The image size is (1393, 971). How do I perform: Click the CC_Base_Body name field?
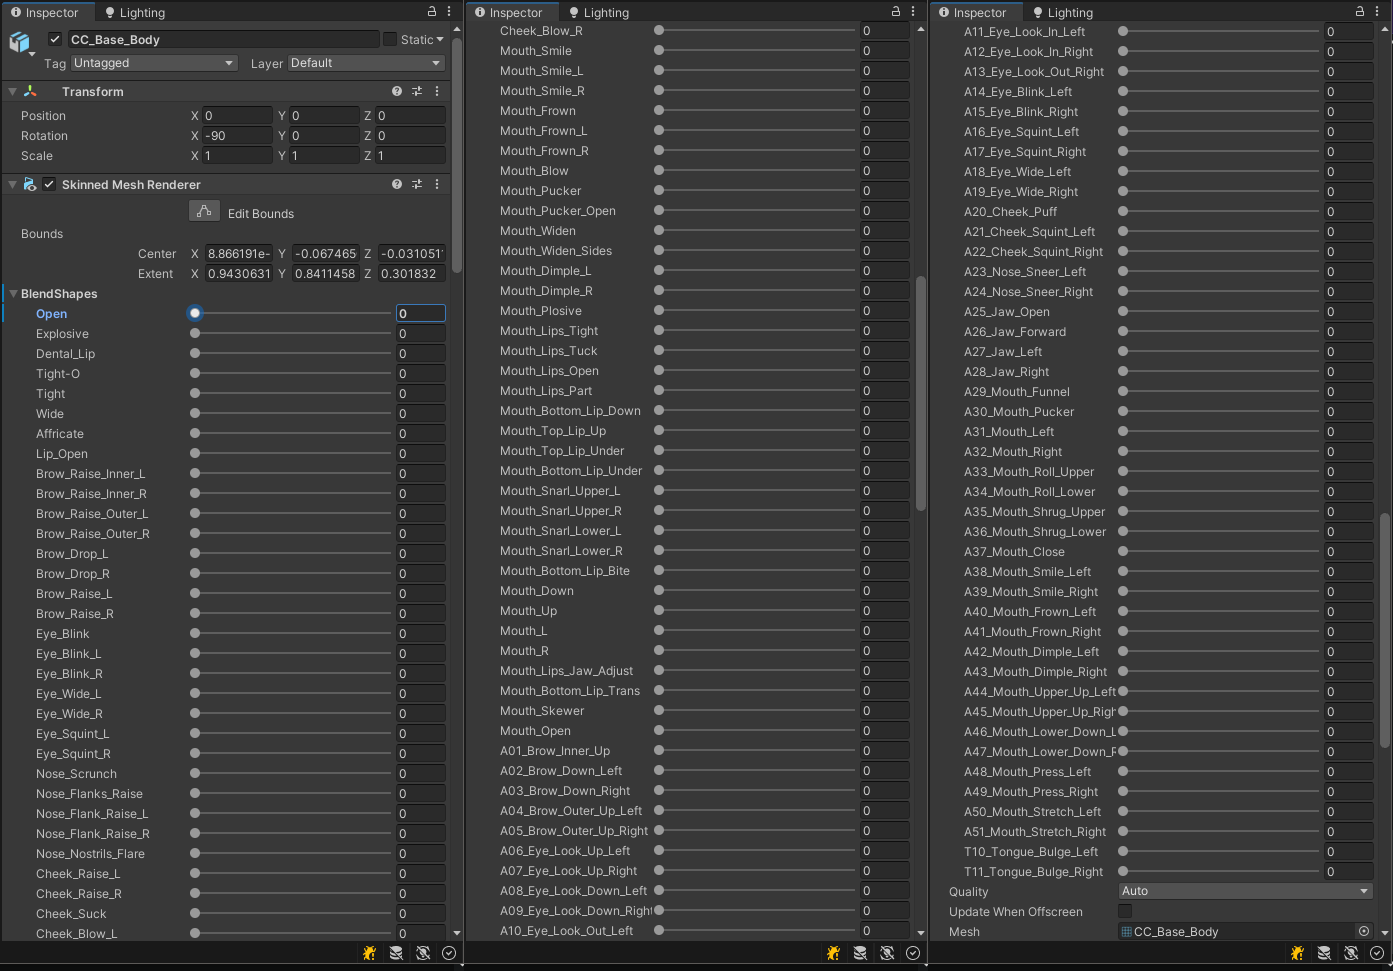point(223,39)
